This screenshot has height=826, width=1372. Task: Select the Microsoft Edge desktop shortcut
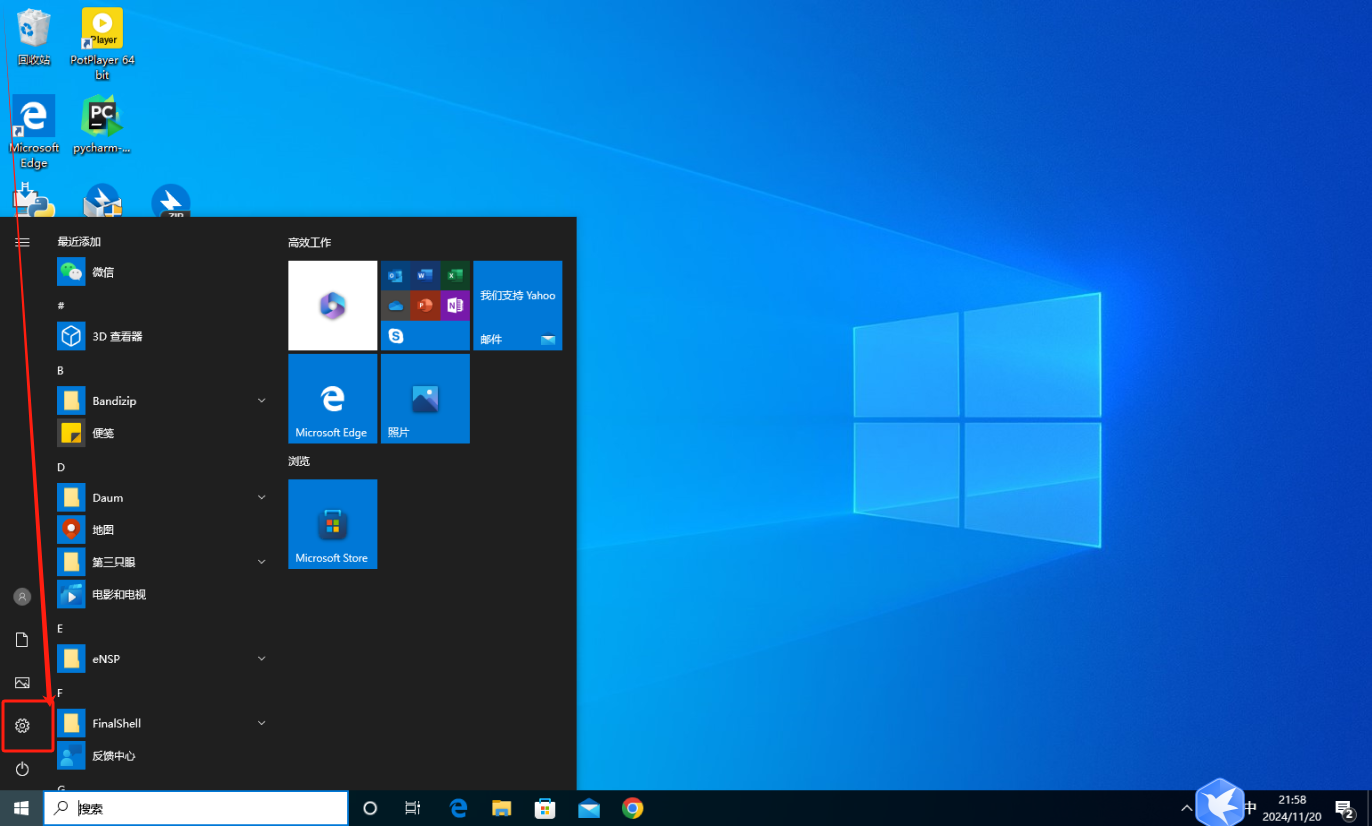click(34, 132)
